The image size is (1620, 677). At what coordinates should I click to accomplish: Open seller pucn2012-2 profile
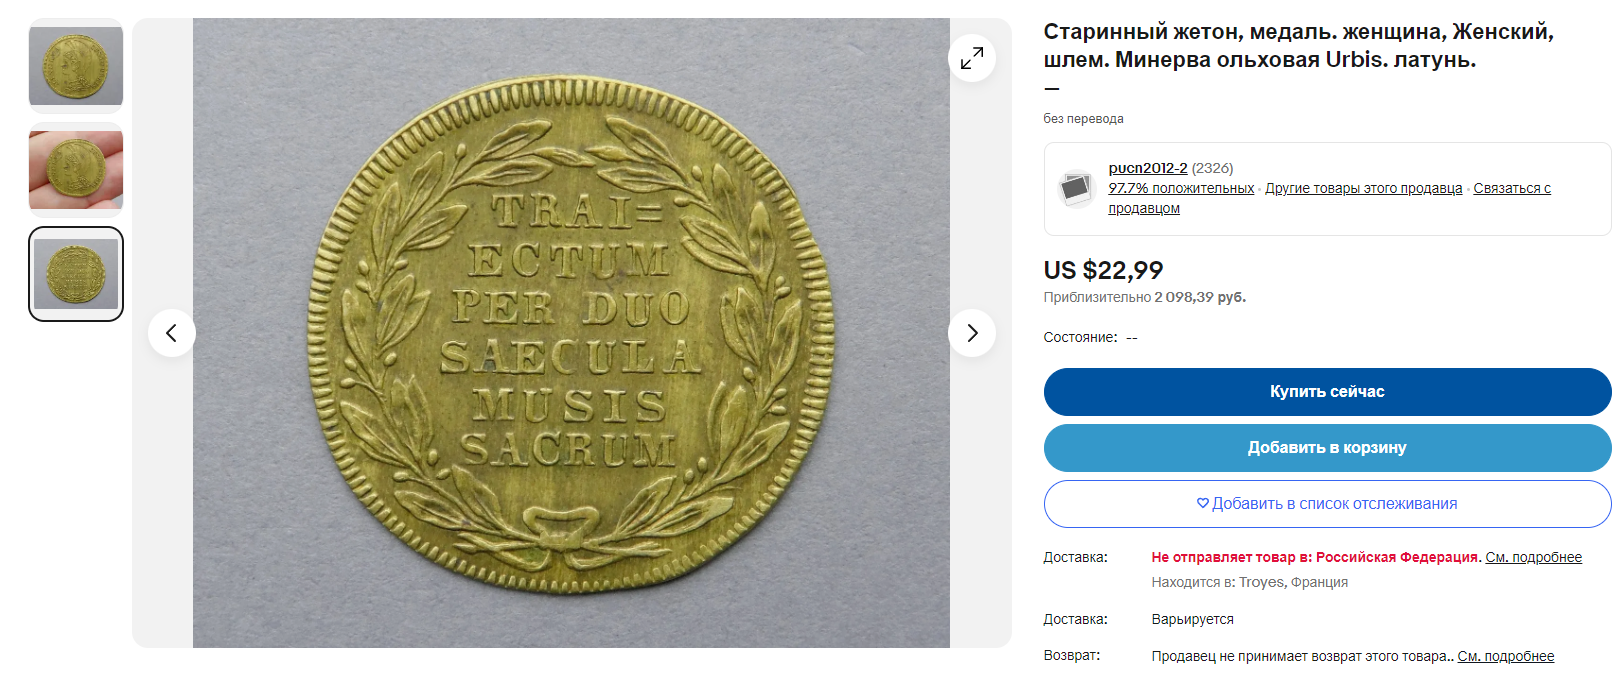point(1147,168)
